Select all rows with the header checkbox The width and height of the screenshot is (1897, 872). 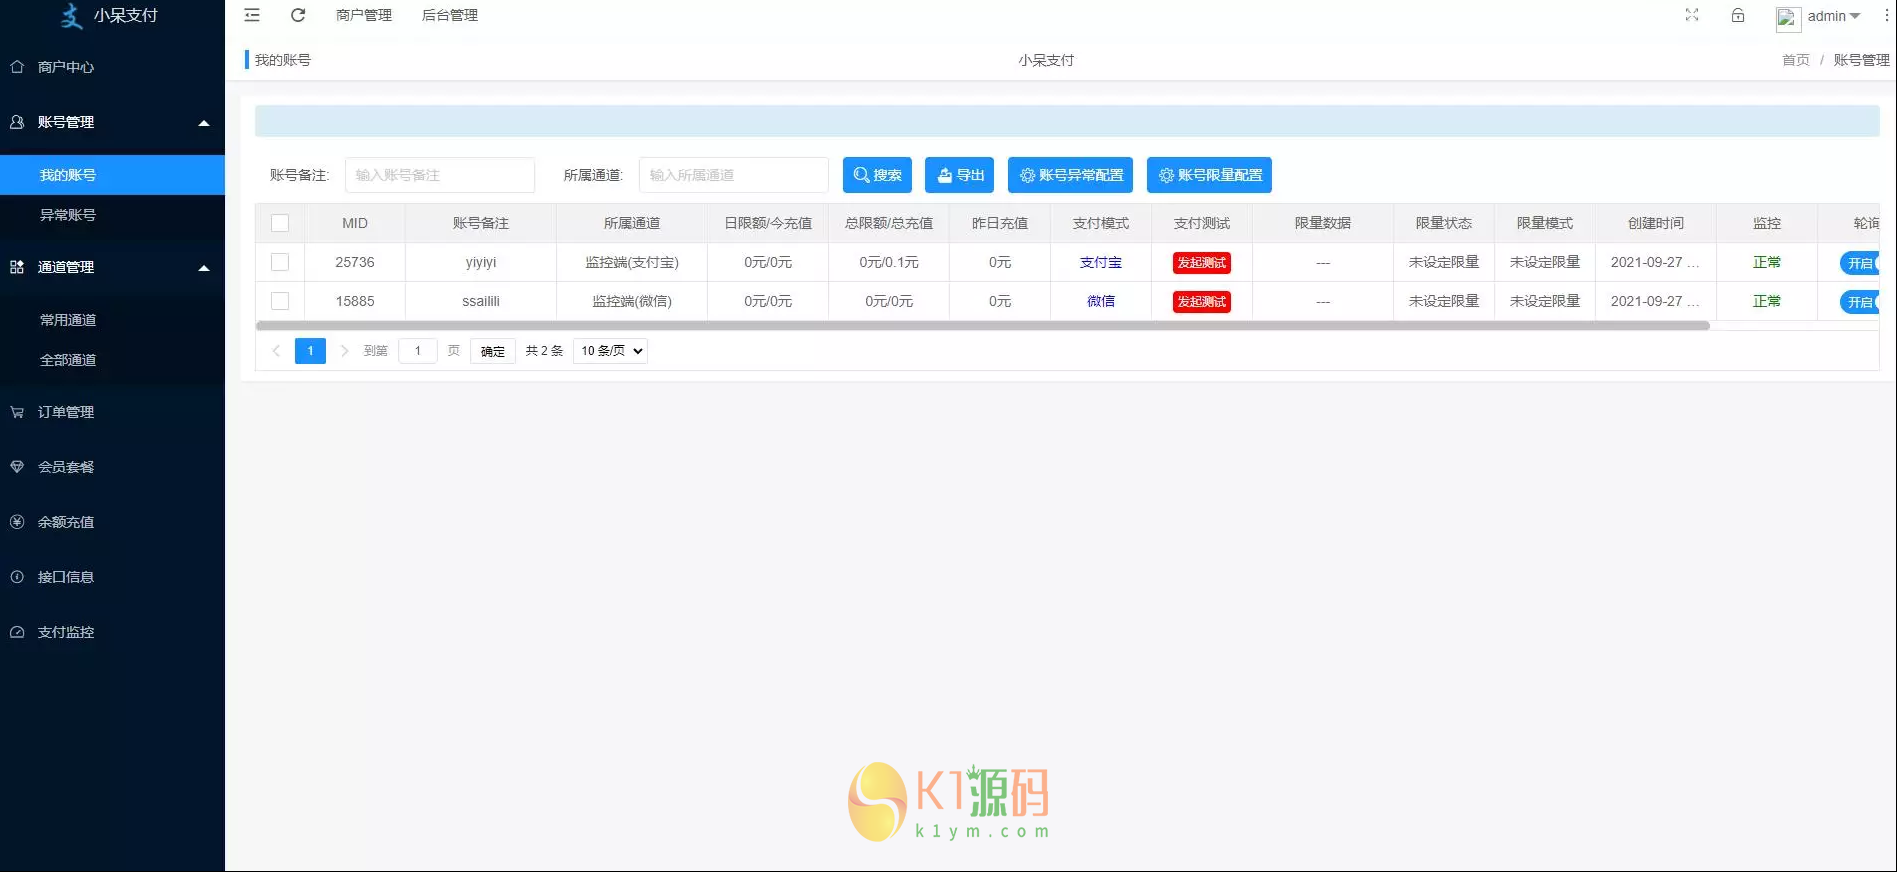pyautogui.click(x=280, y=223)
